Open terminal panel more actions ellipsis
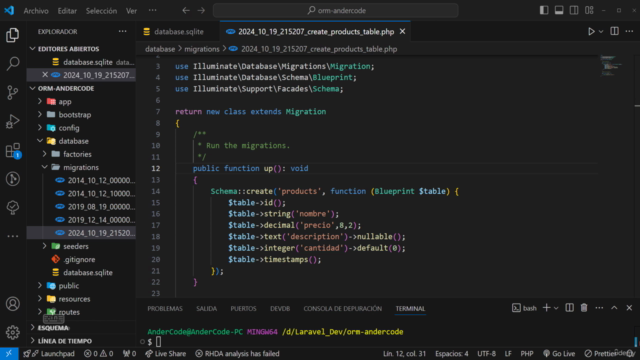640x360 pixels. [599, 308]
